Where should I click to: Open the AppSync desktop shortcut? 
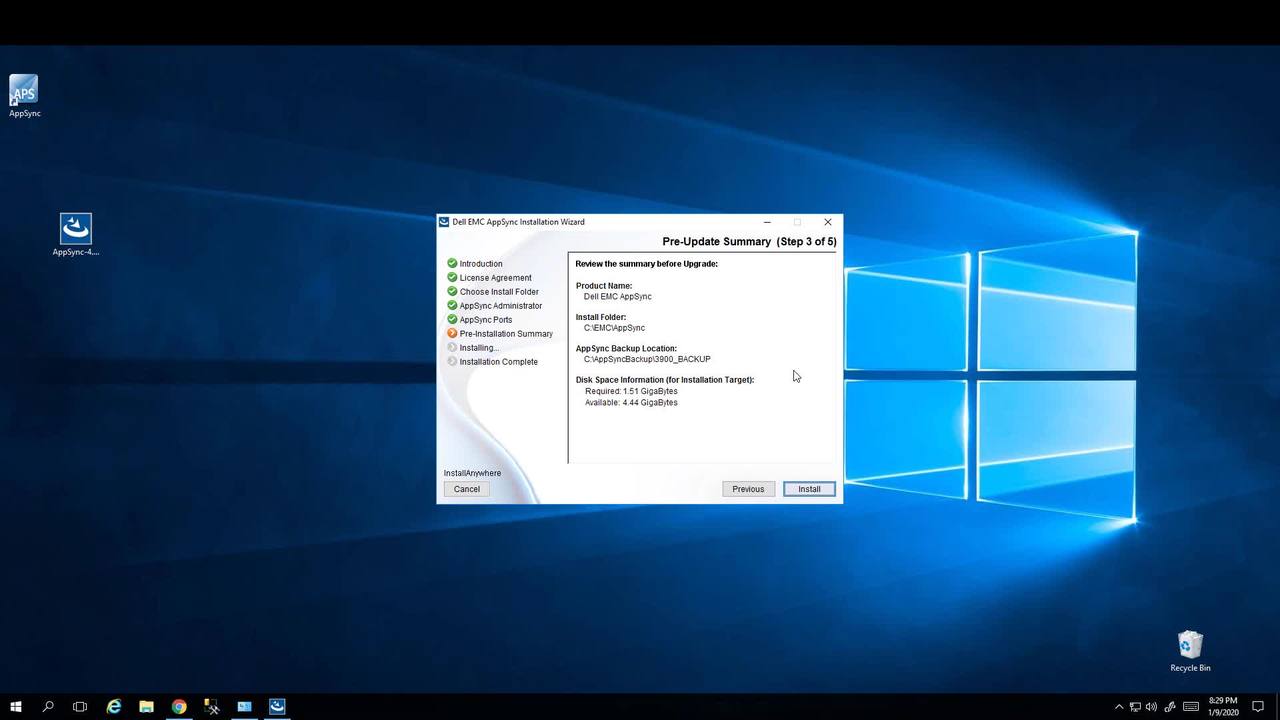click(x=24, y=96)
